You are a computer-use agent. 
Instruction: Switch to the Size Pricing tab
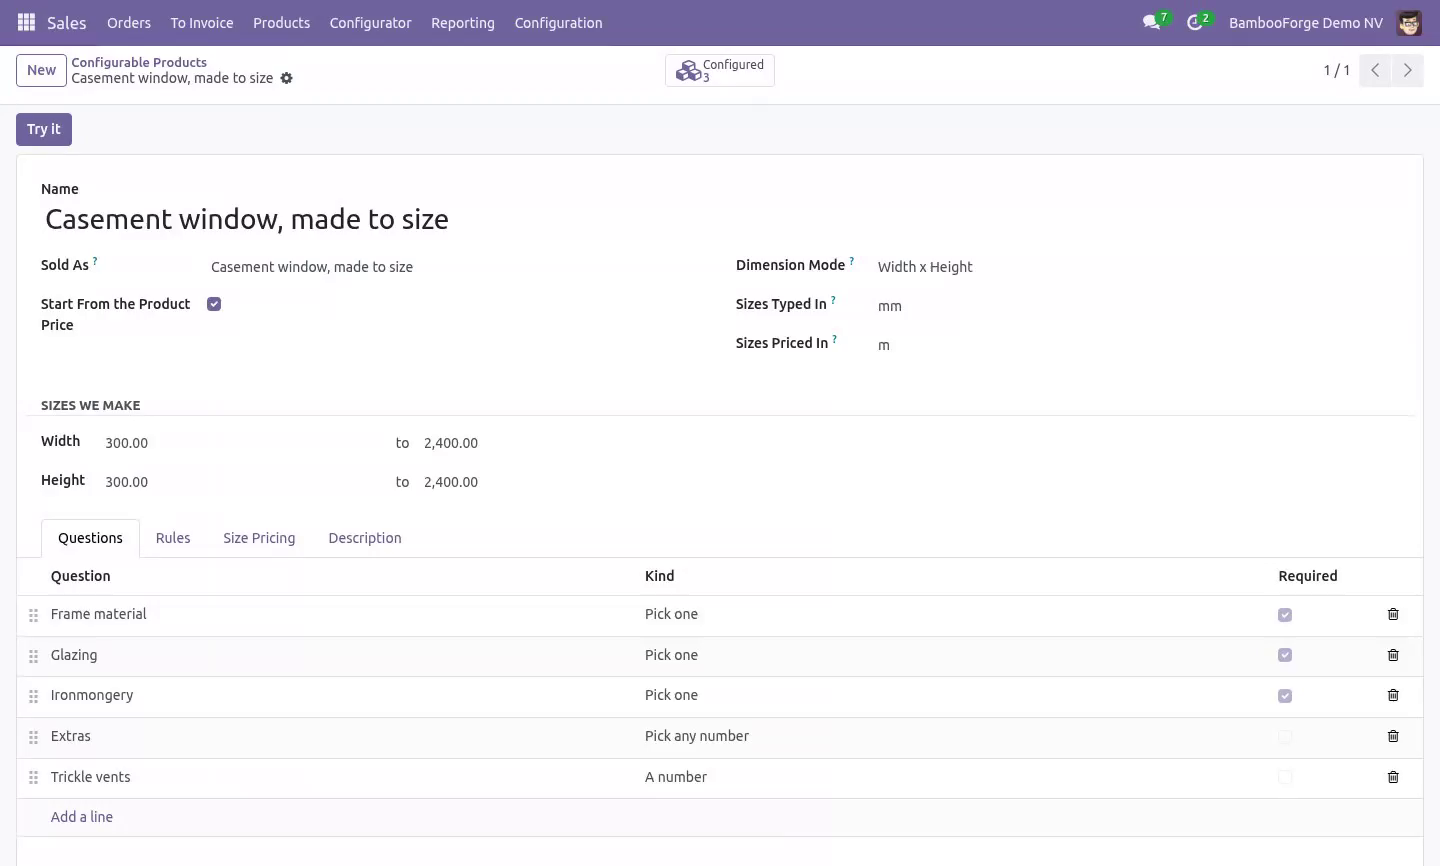259,538
